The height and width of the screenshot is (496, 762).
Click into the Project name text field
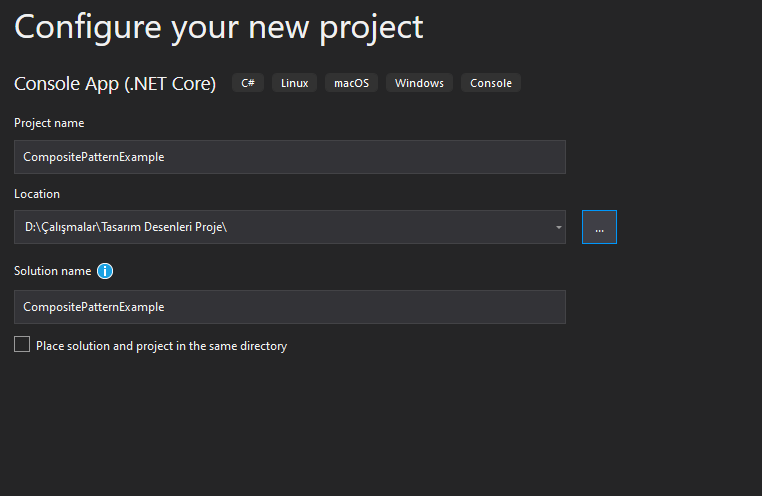pyautogui.click(x=290, y=157)
